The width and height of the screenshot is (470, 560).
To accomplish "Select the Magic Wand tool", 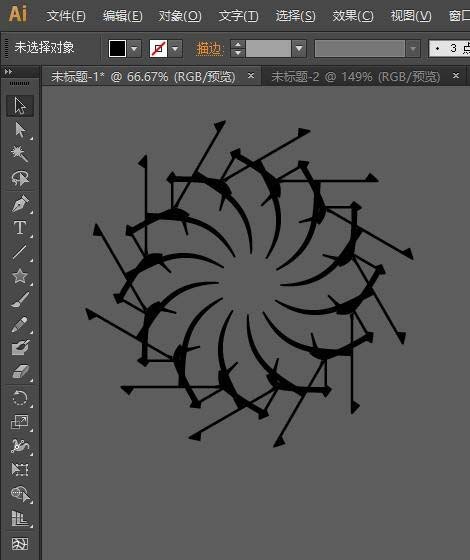I will tap(20, 154).
